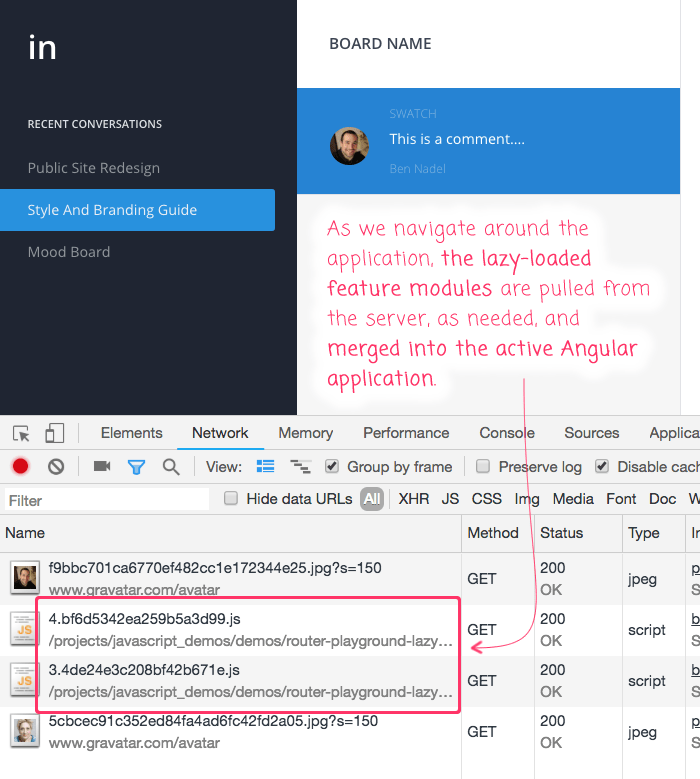700x779 pixels.
Task: Open the Application tab
Action: [674, 433]
